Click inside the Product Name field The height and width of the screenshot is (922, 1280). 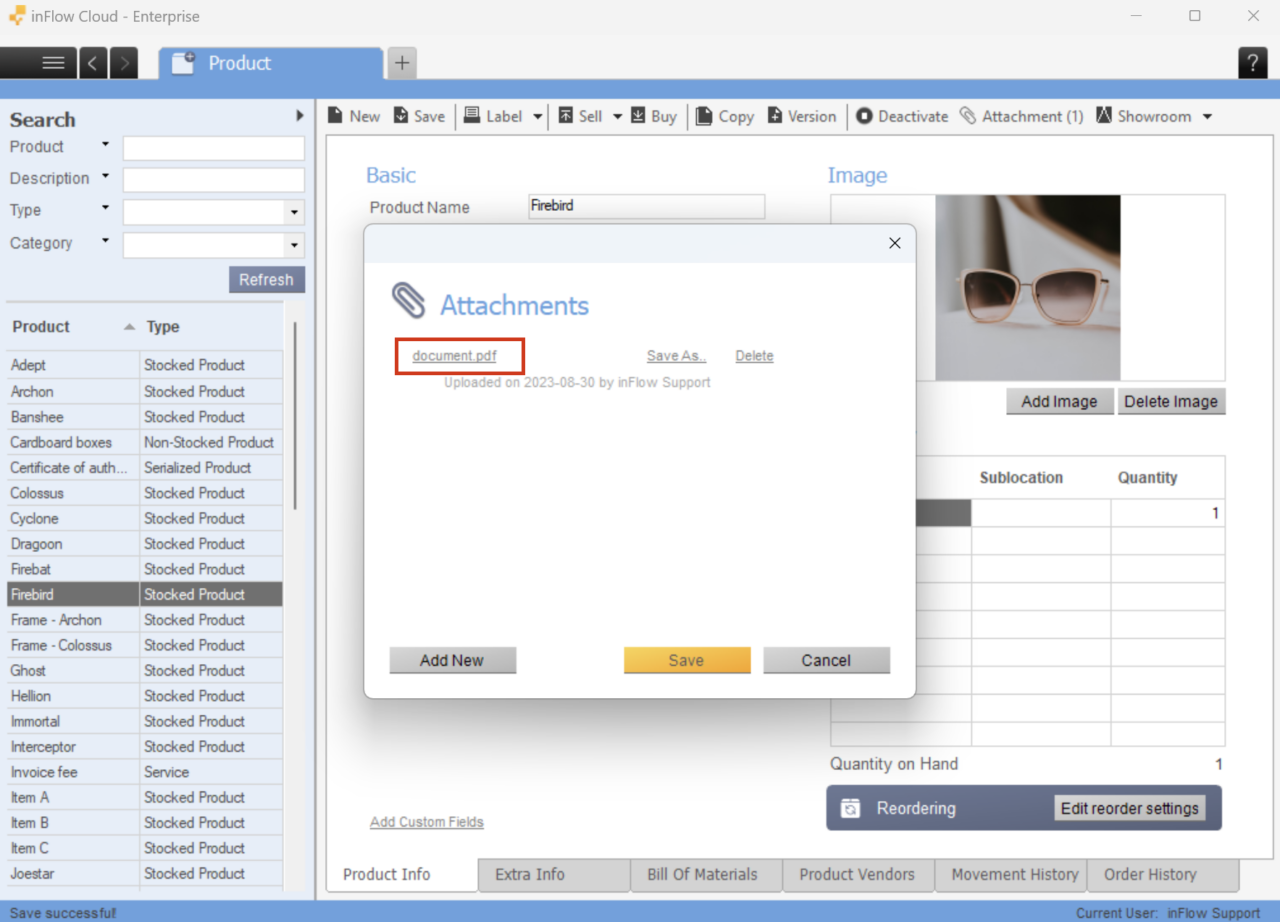645,206
